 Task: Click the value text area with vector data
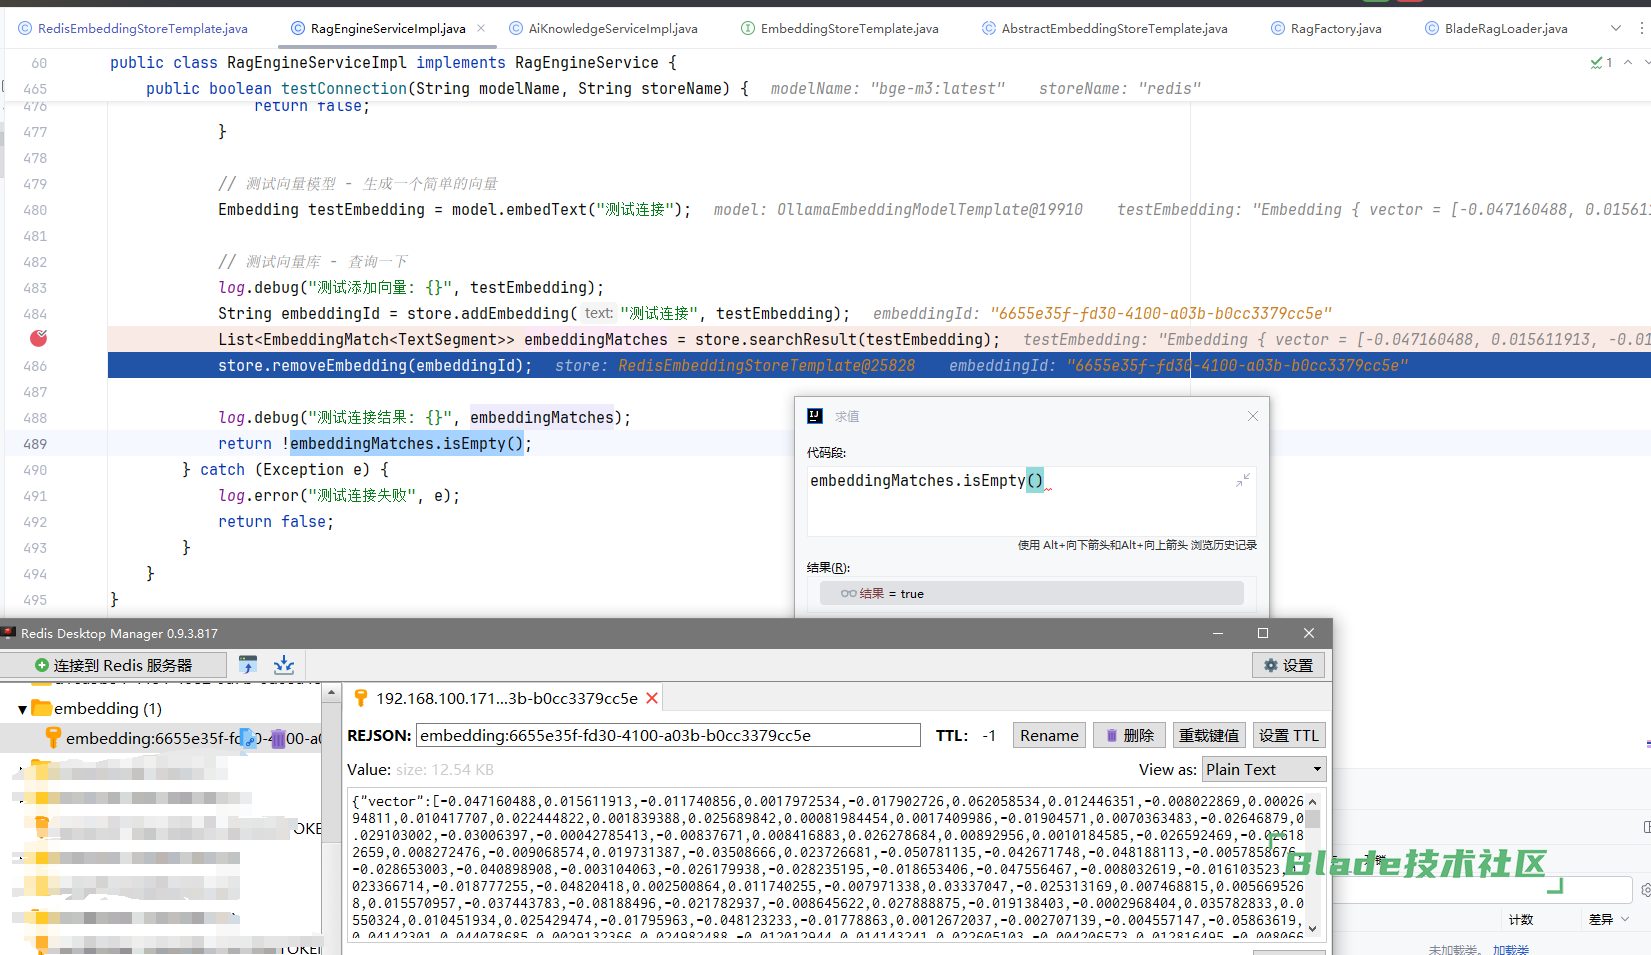click(826, 865)
